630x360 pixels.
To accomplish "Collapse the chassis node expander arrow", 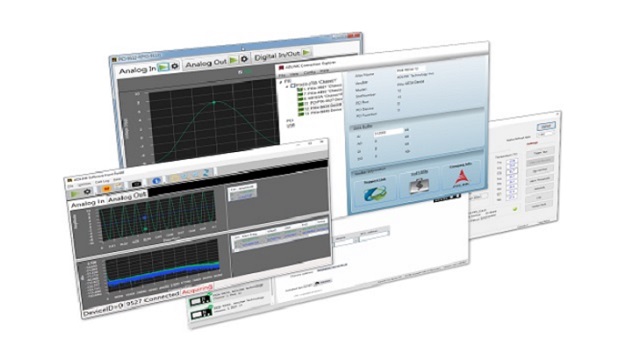I will 287,86.
